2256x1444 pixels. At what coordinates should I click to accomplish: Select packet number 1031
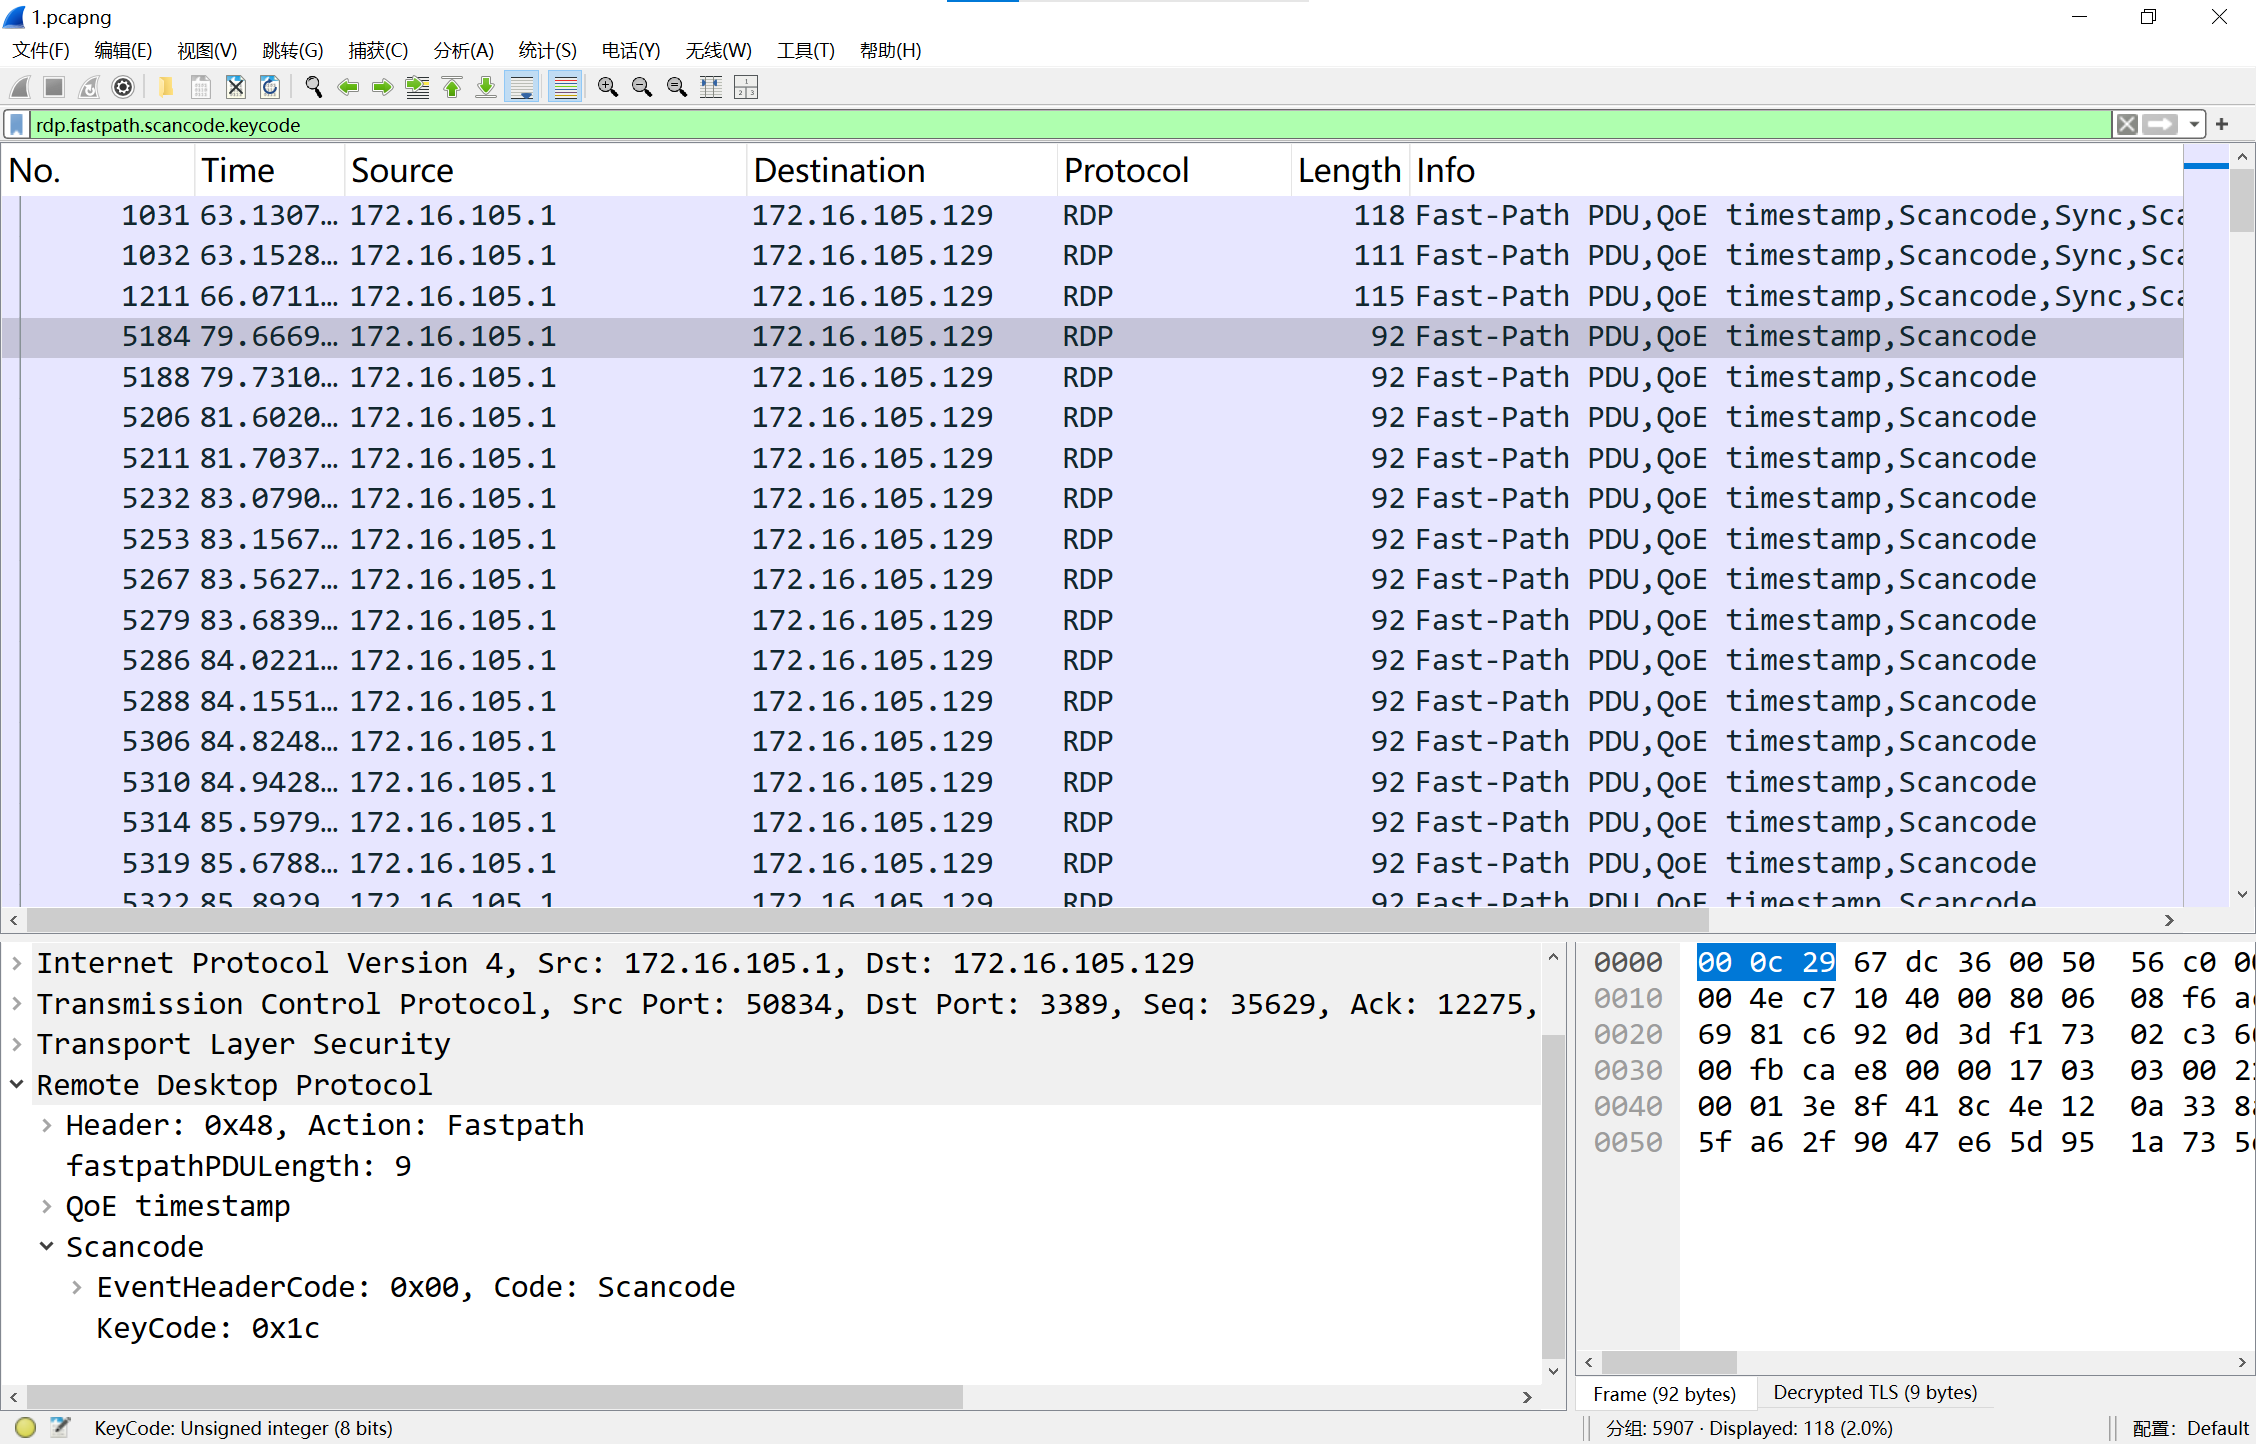(1092, 215)
